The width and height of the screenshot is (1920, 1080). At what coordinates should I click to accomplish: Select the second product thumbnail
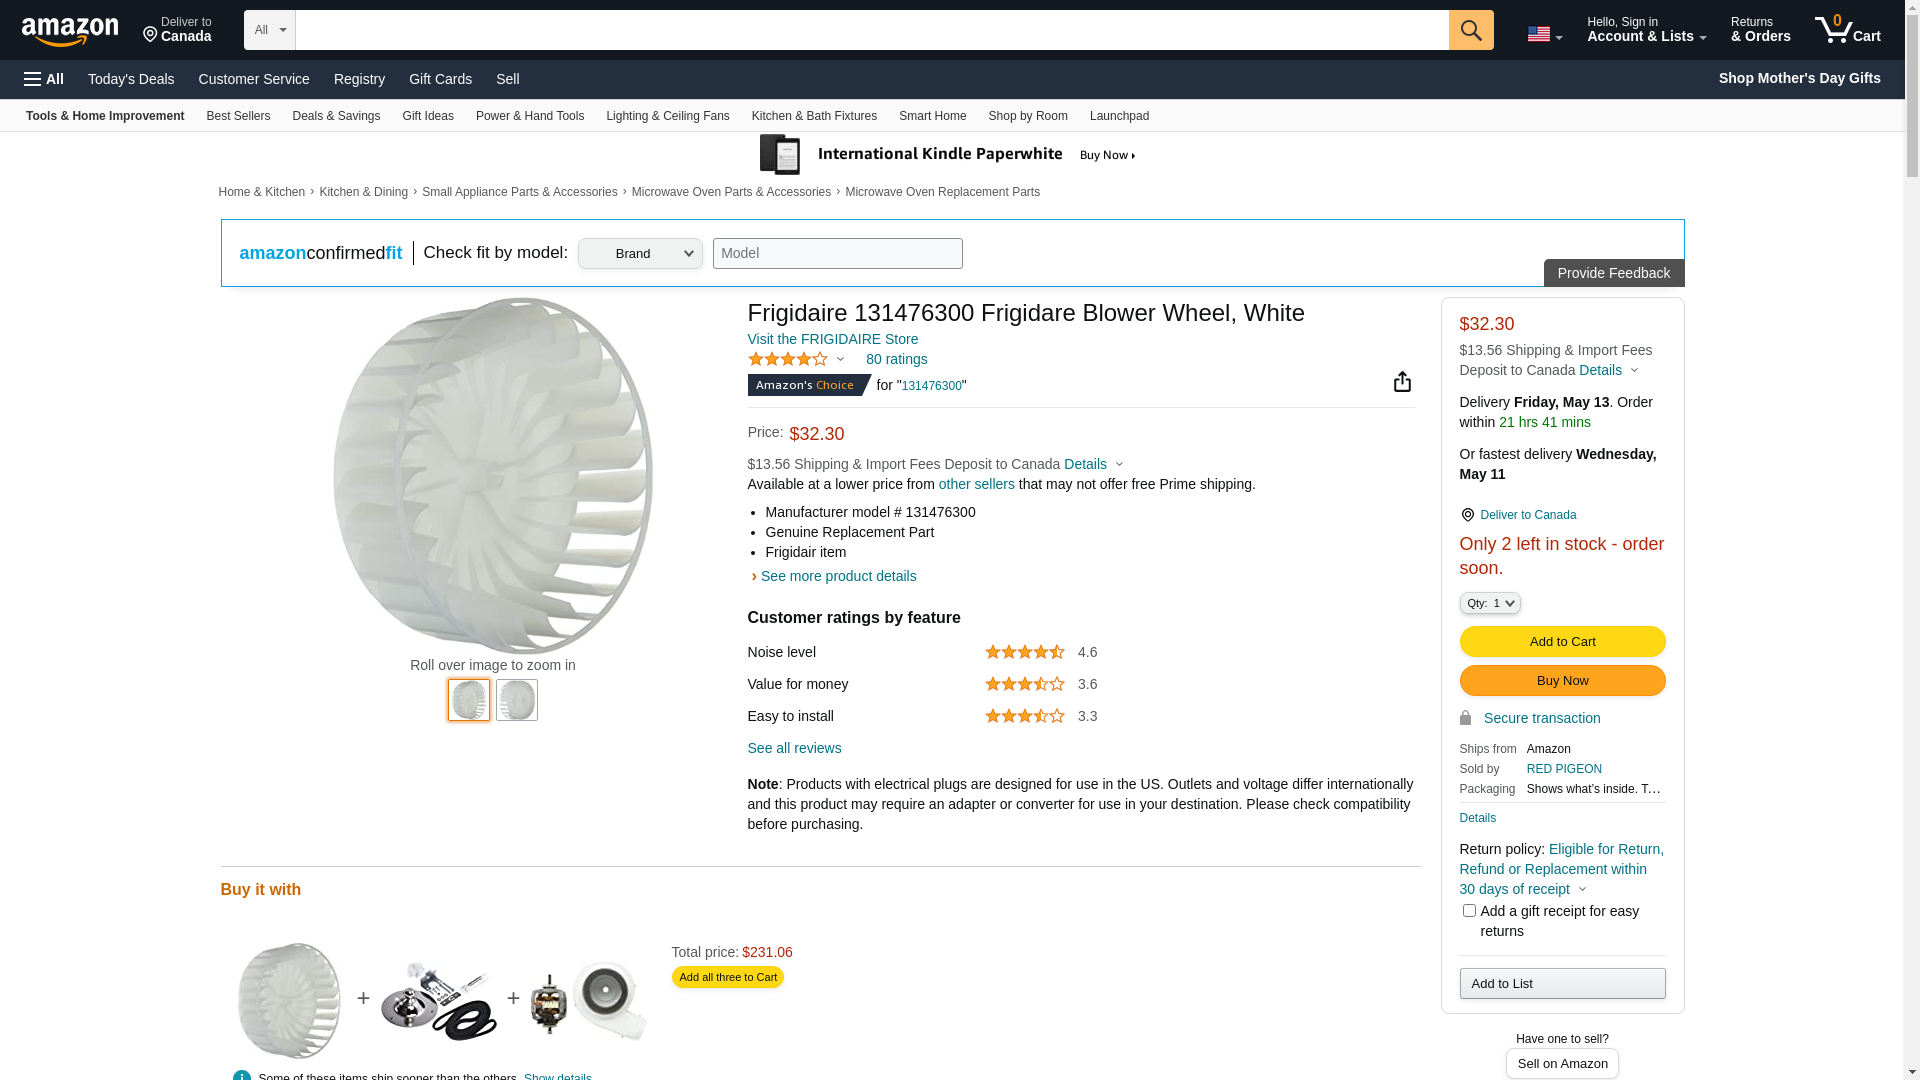click(517, 700)
